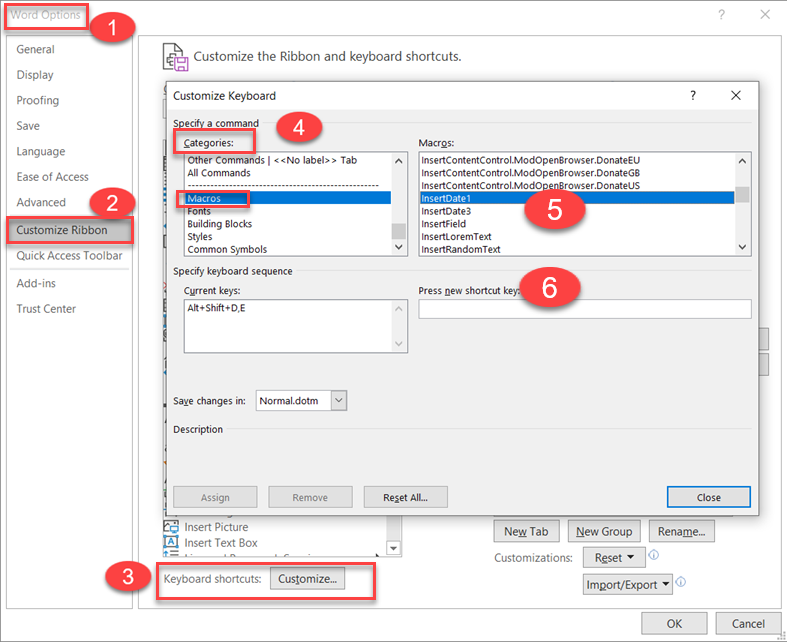Select Common Symbols category
The height and width of the screenshot is (642, 787).
point(288,249)
